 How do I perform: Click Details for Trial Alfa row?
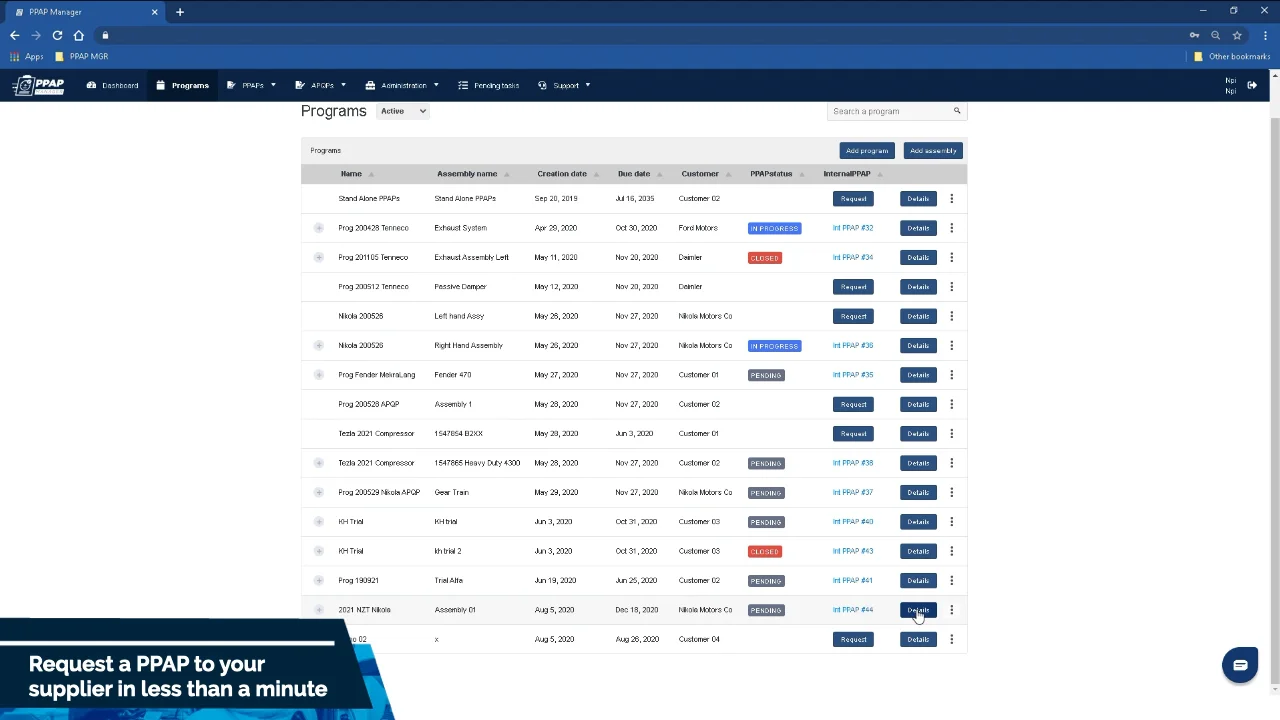click(918, 581)
